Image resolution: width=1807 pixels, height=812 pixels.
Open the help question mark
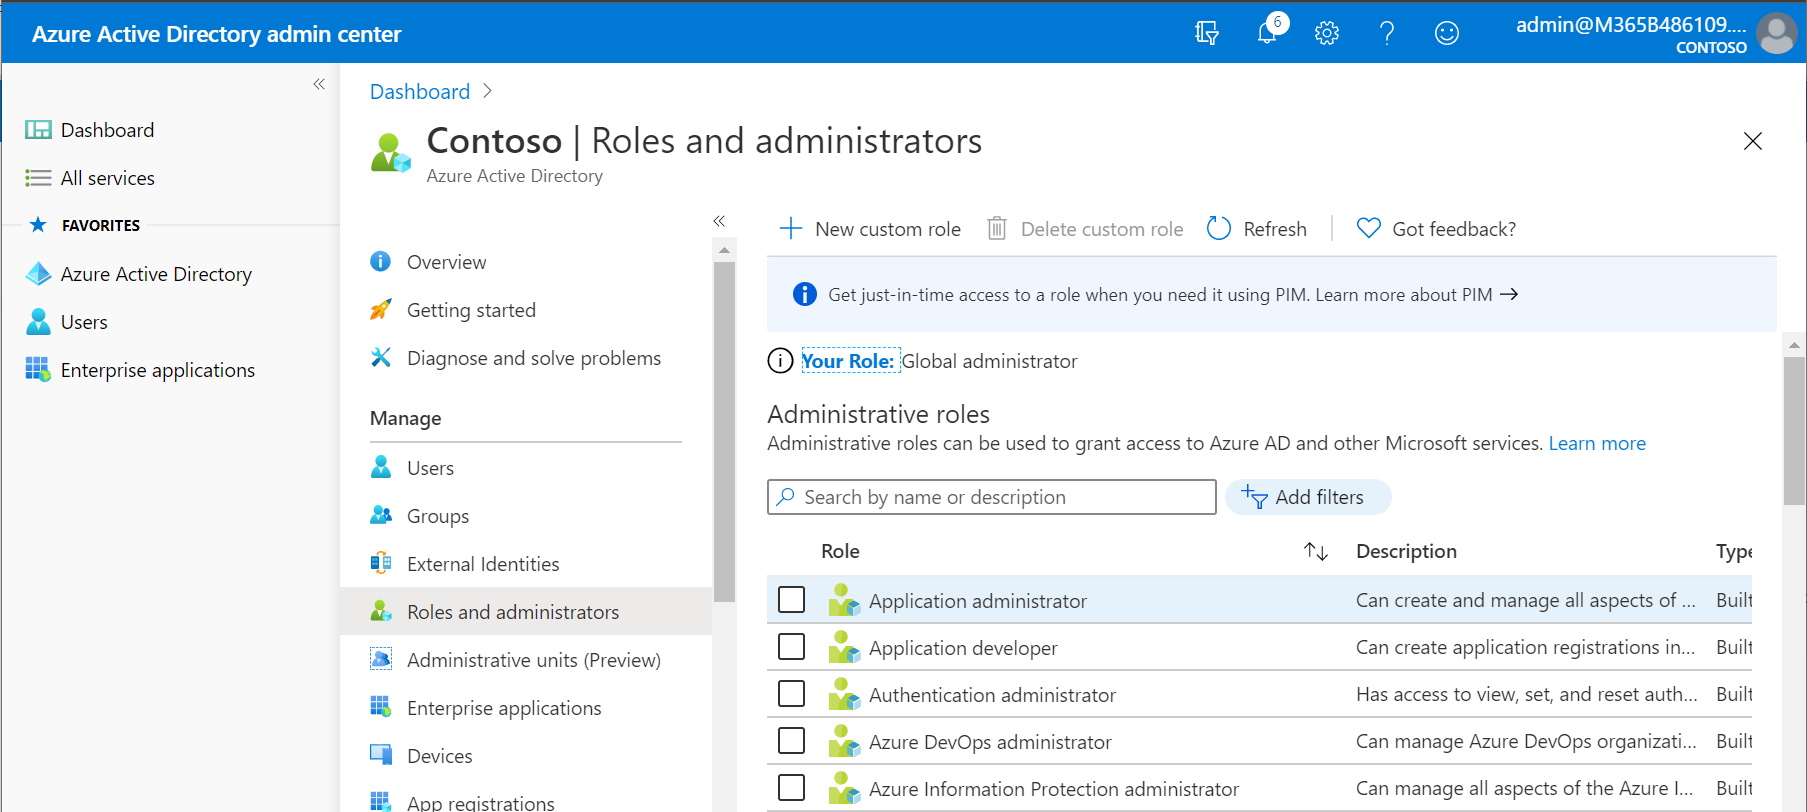(1387, 33)
